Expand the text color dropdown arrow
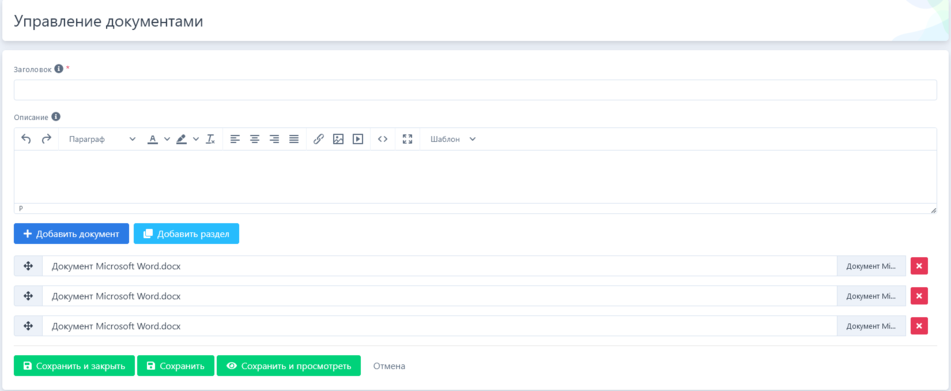This screenshot has width=951, height=391. [x=167, y=139]
